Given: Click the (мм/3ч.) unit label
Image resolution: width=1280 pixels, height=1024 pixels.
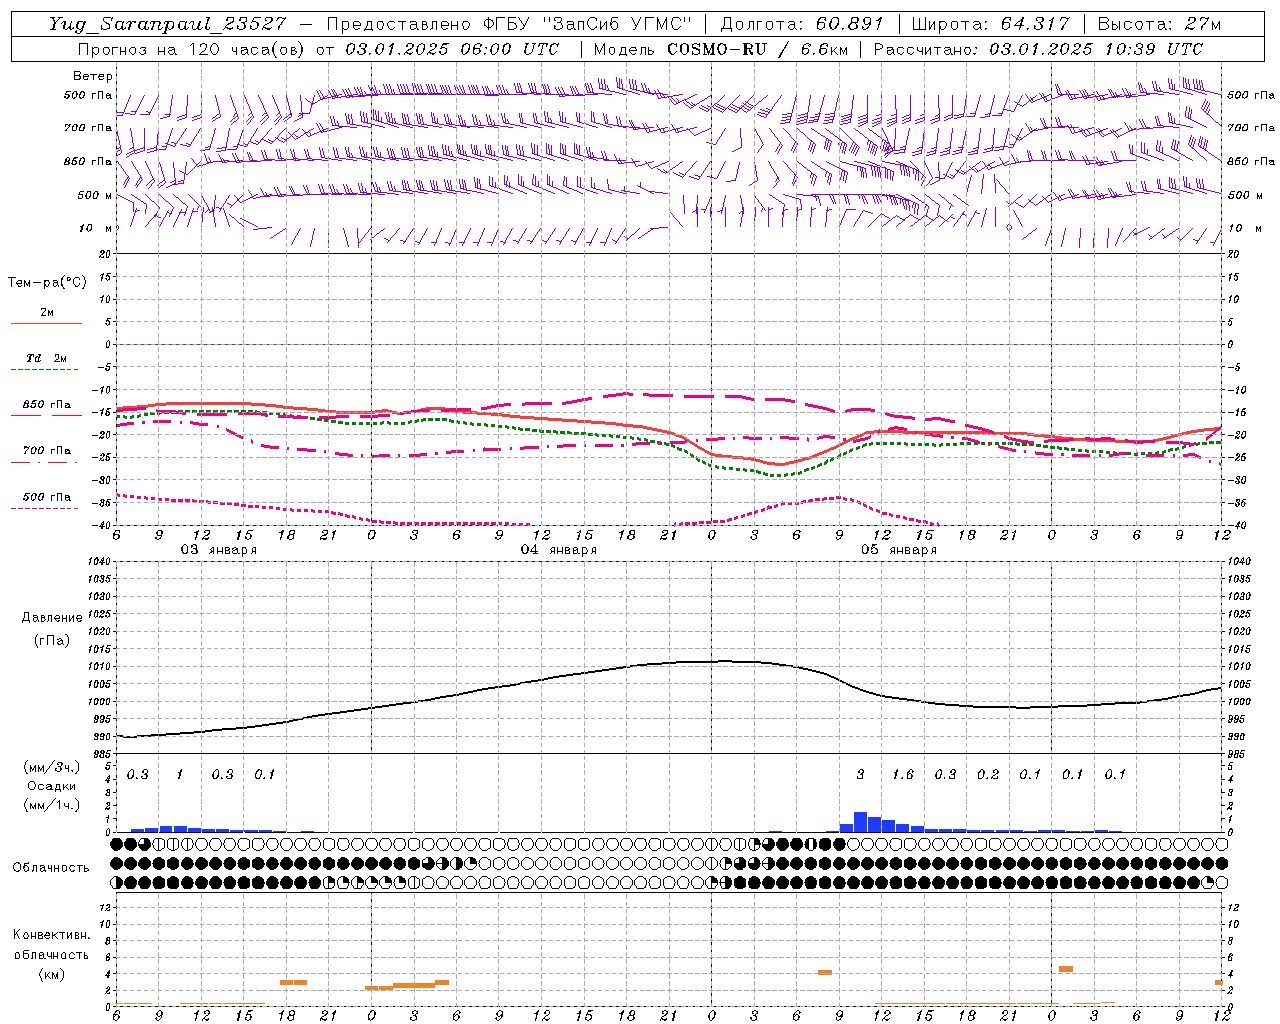Looking at the screenshot, I should 51,767.
